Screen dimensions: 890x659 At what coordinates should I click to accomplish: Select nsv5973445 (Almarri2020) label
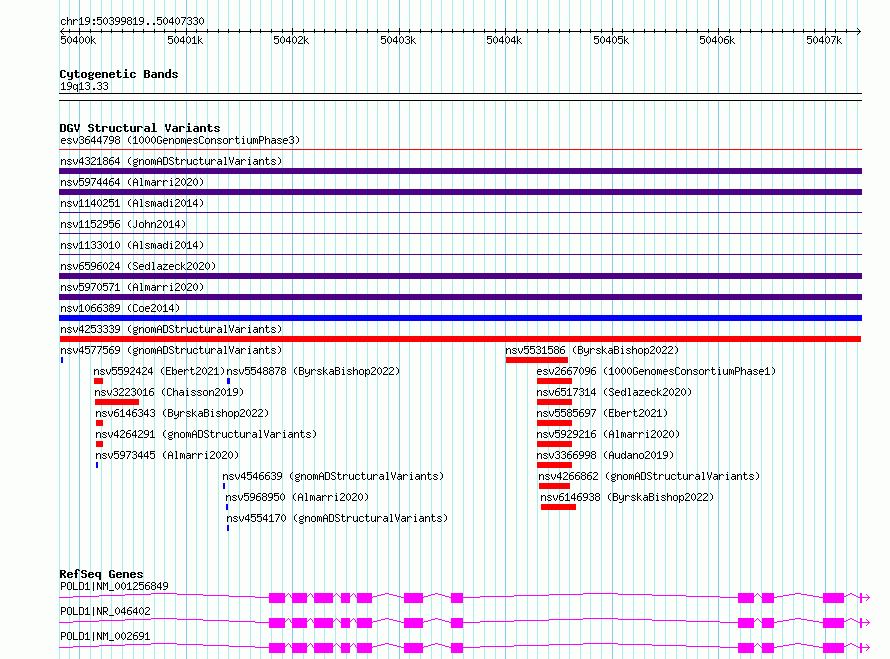(167, 455)
